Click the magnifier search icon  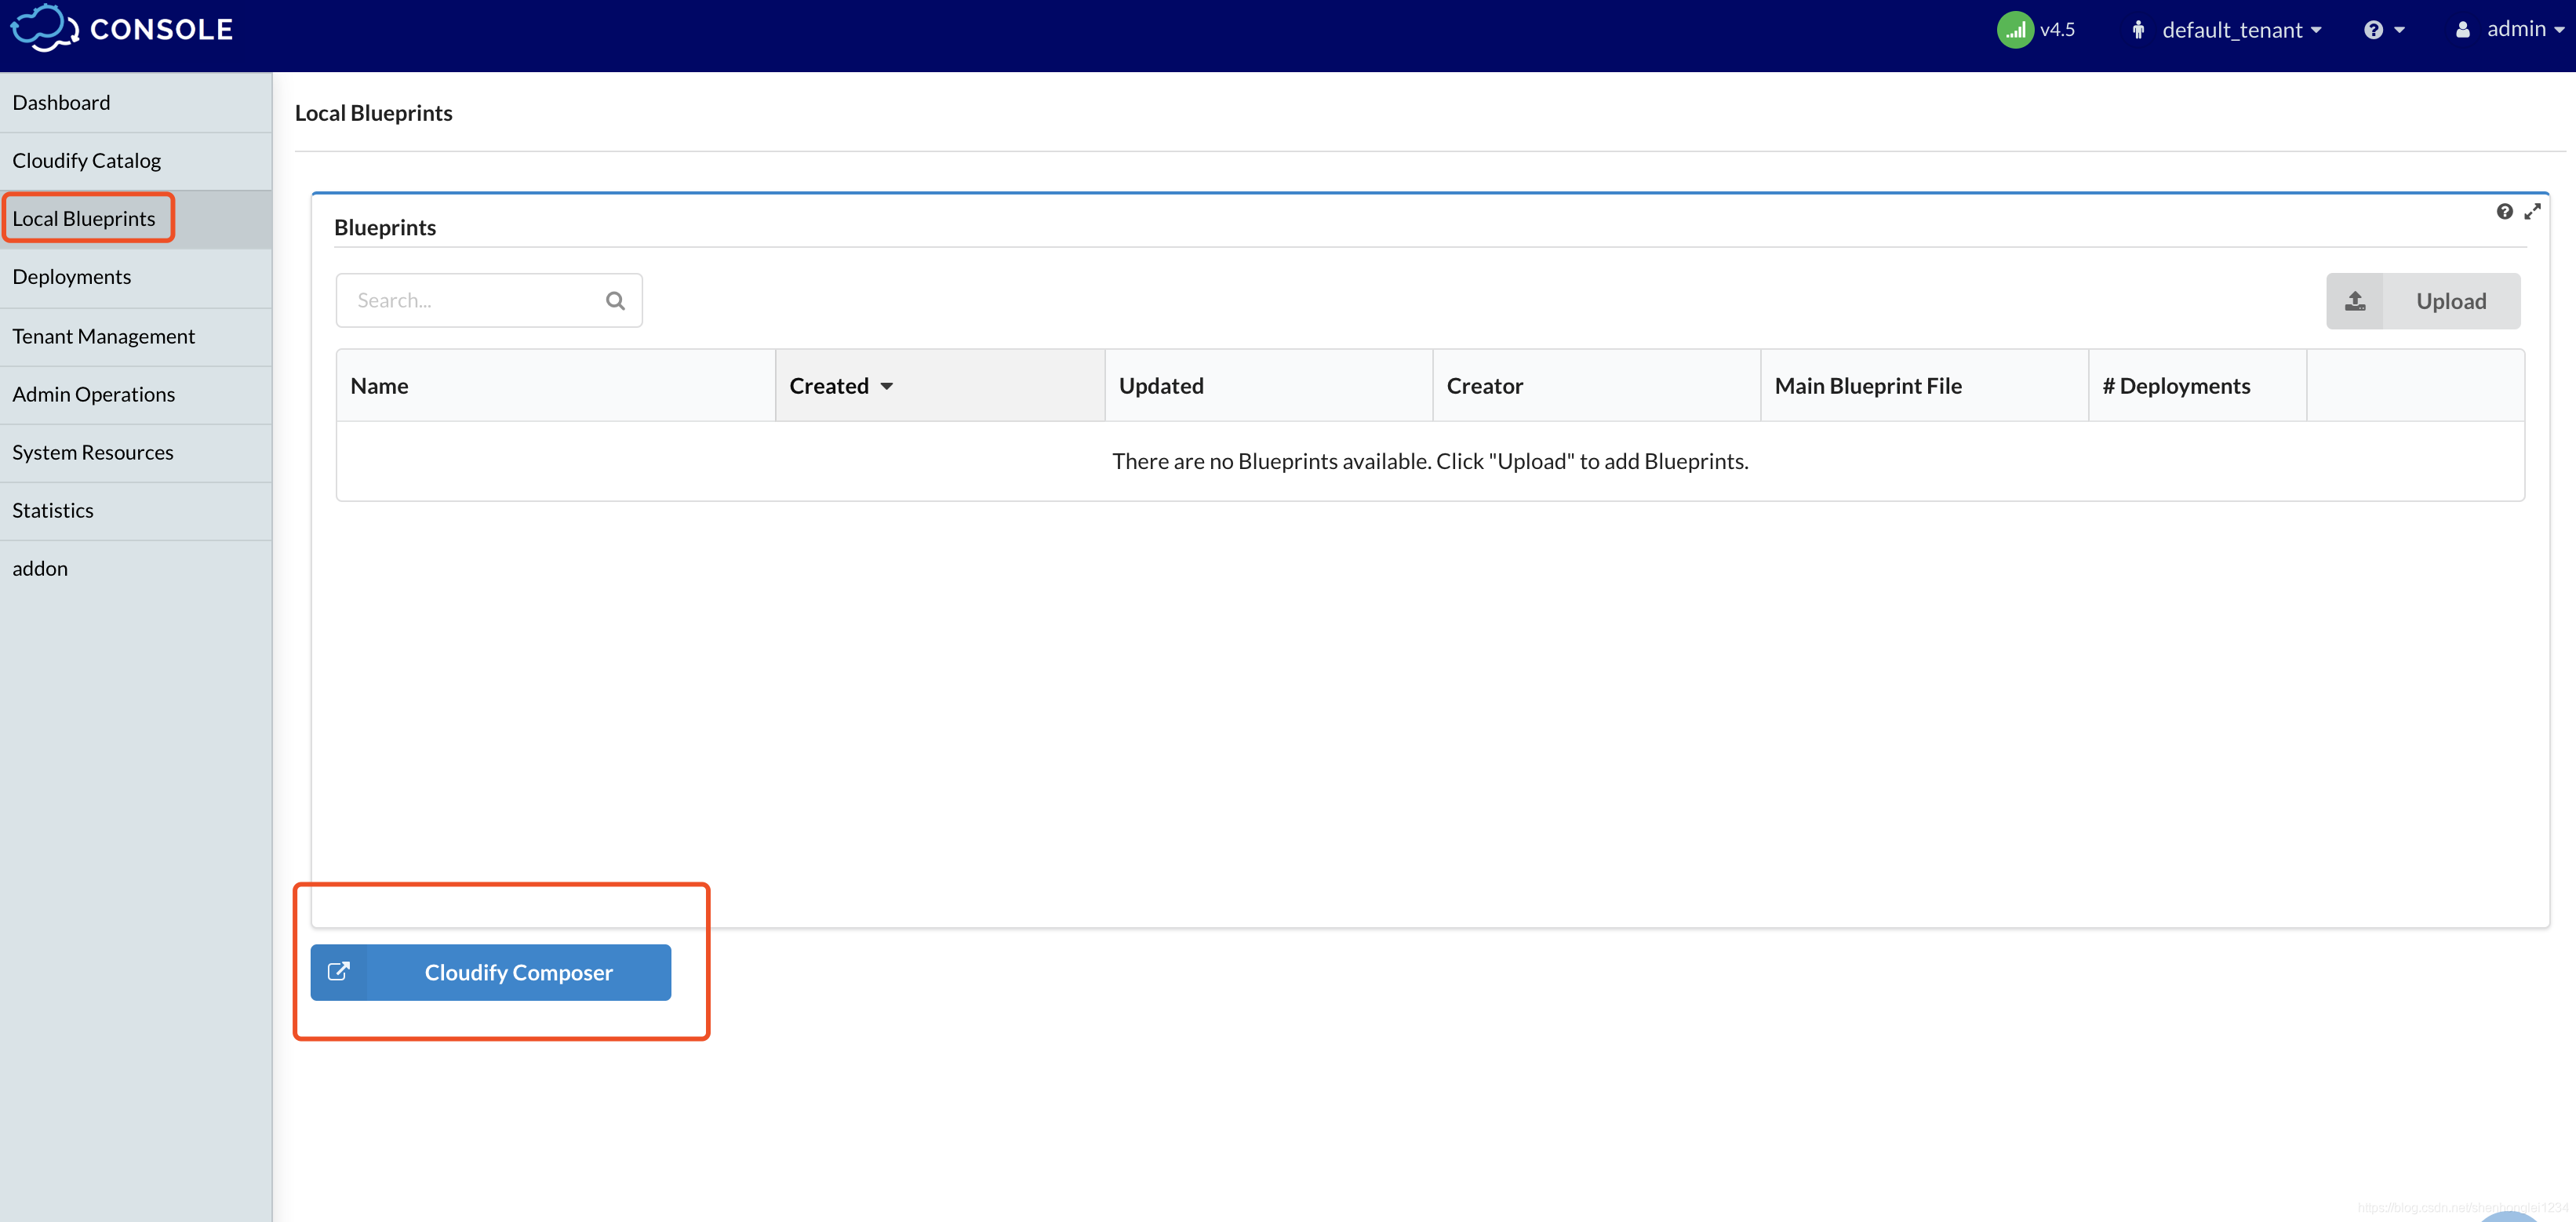point(615,301)
